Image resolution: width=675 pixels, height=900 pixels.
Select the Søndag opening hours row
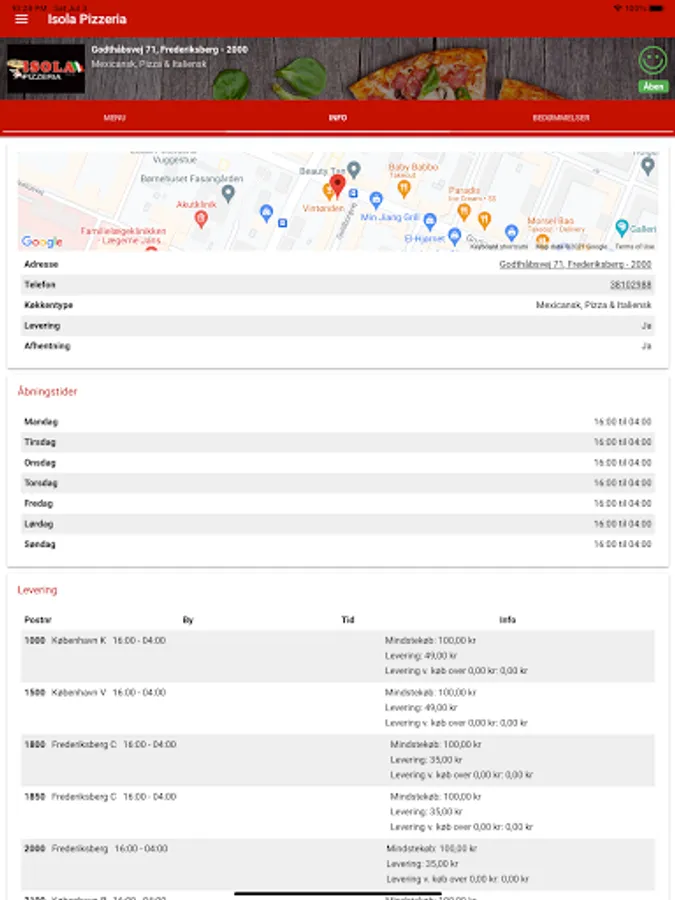[x=338, y=544]
